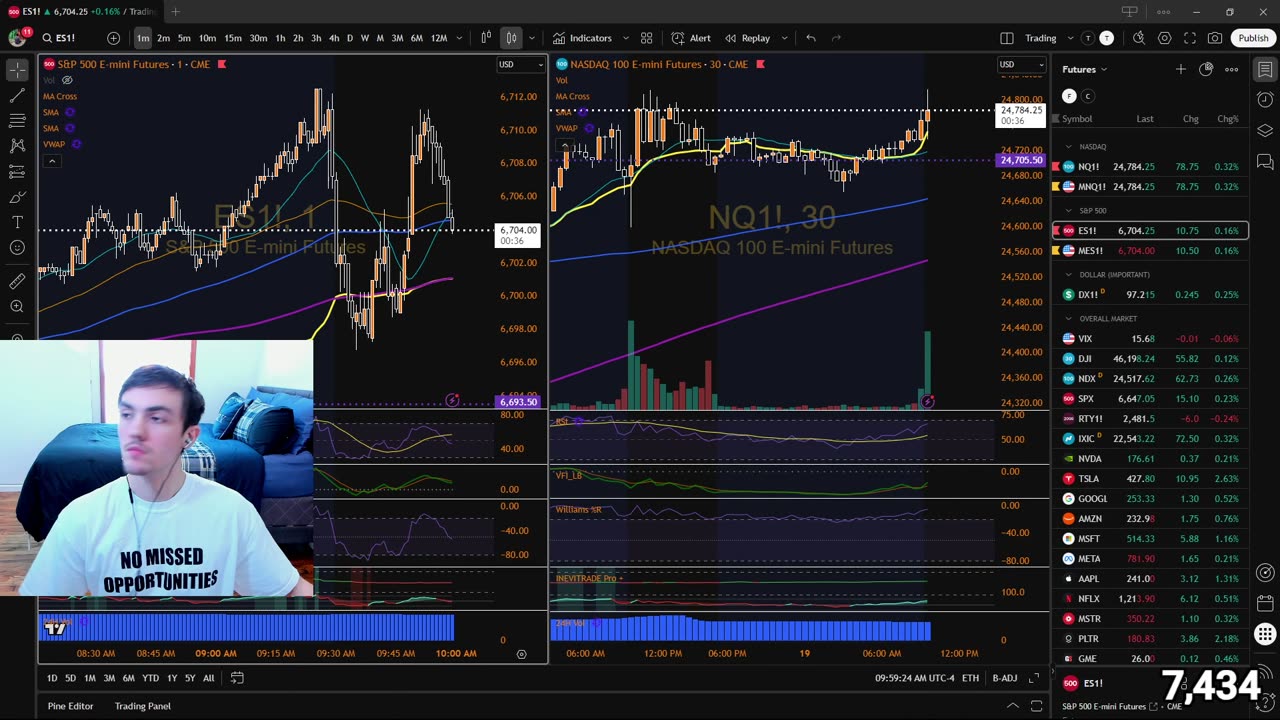Image resolution: width=1280 pixels, height=720 pixels.
Task: Select the bars chart style icon
Action: pos(486,38)
